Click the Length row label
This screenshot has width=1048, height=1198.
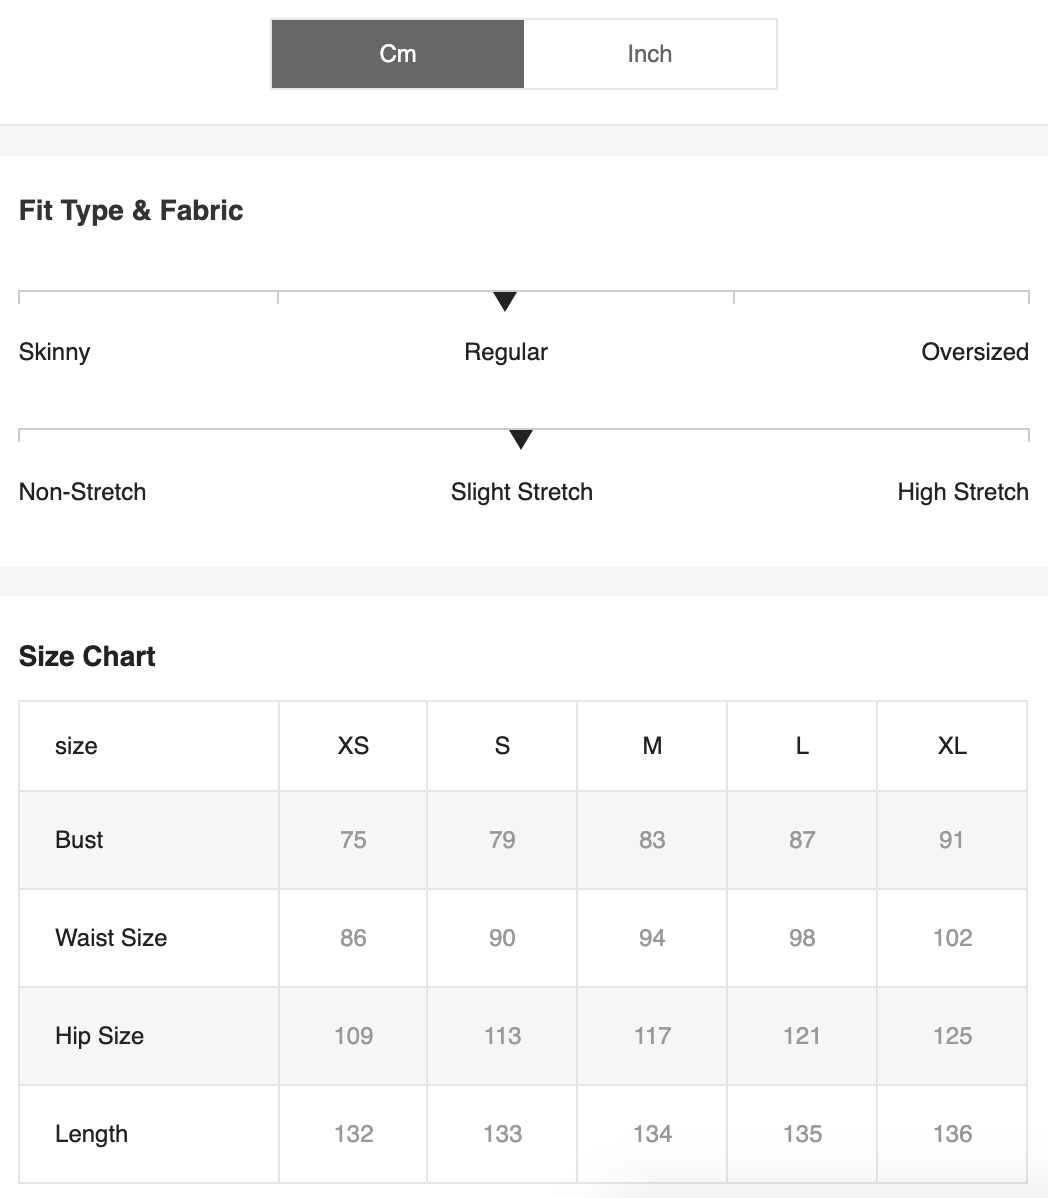point(91,1134)
